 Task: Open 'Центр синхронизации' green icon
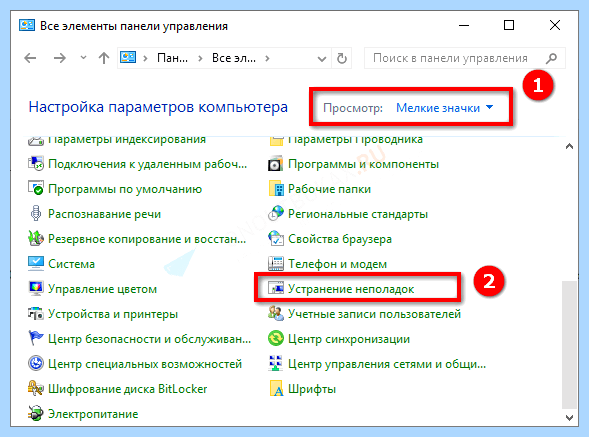pos(276,339)
